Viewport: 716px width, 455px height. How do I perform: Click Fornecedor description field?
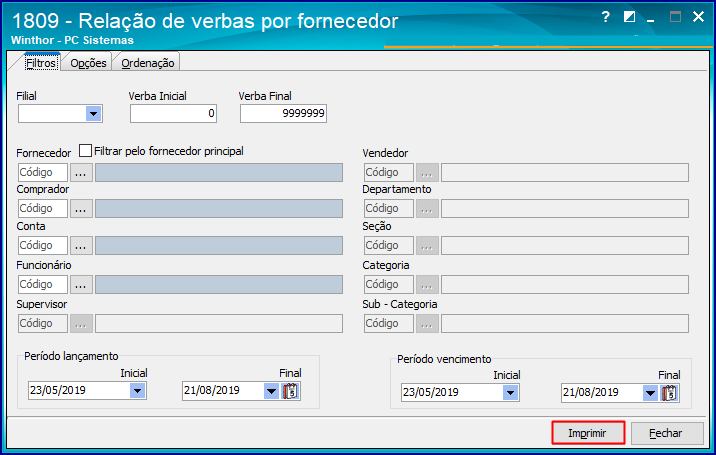point(219,173)
